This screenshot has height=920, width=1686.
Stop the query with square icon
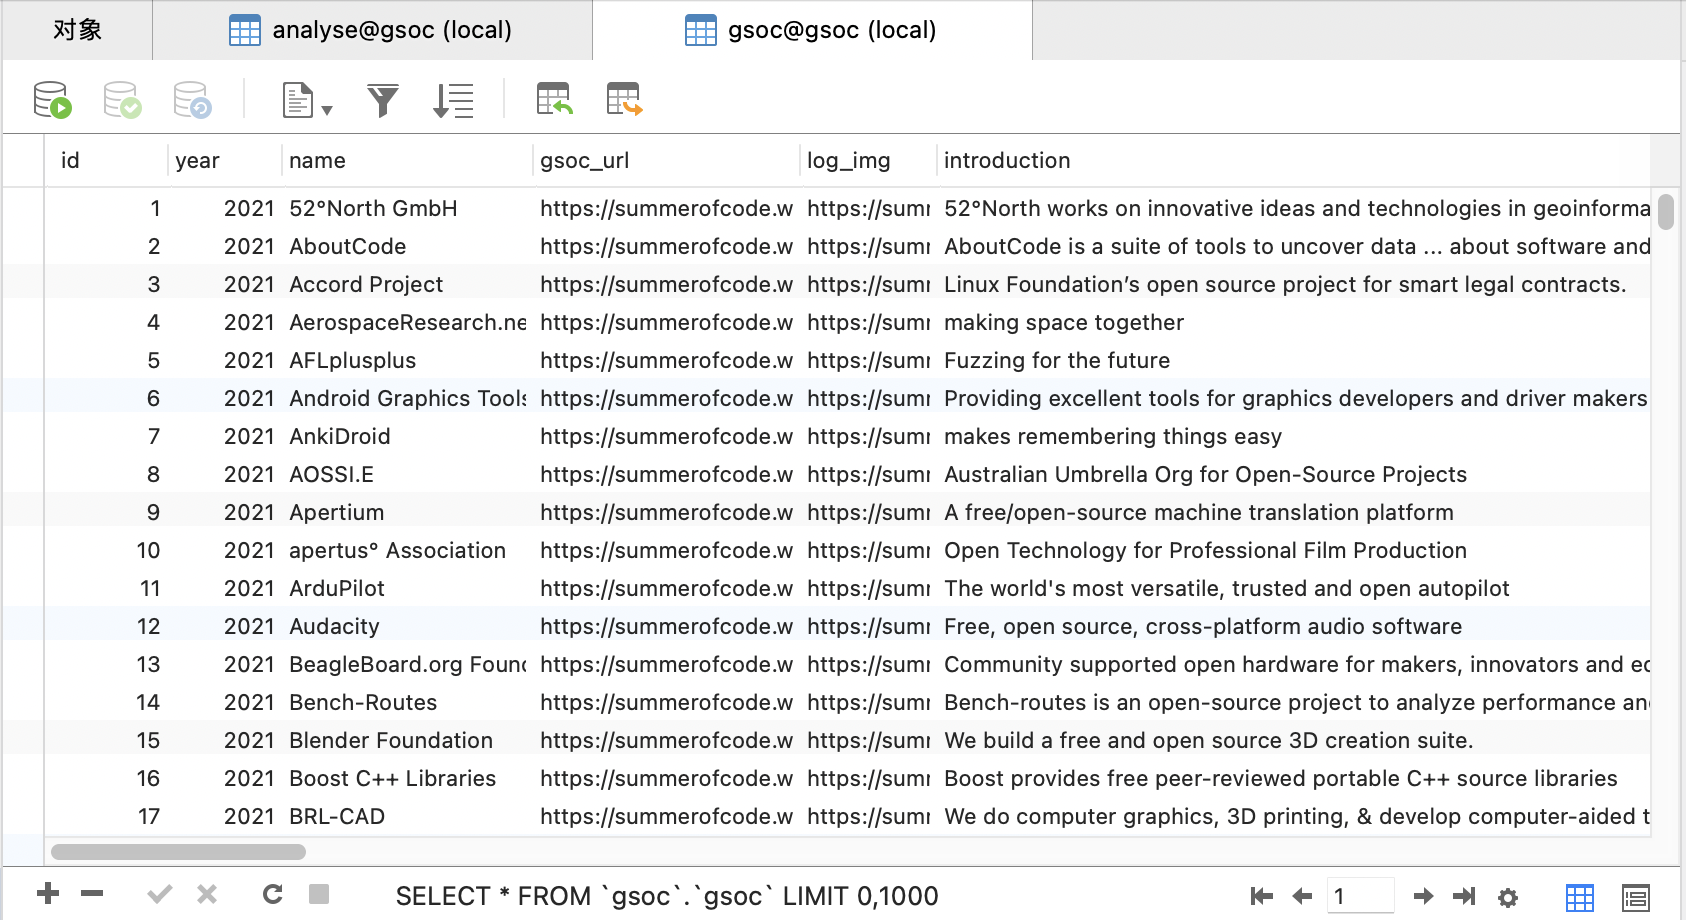(x=319, y=894)
